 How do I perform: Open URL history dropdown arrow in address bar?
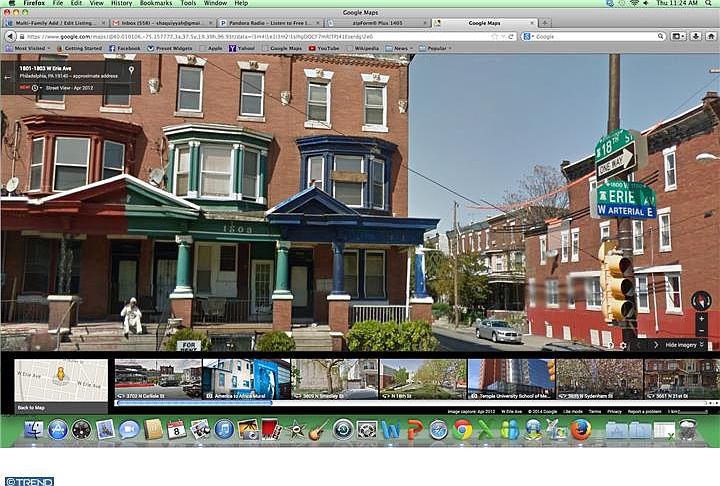pos(504,36)
